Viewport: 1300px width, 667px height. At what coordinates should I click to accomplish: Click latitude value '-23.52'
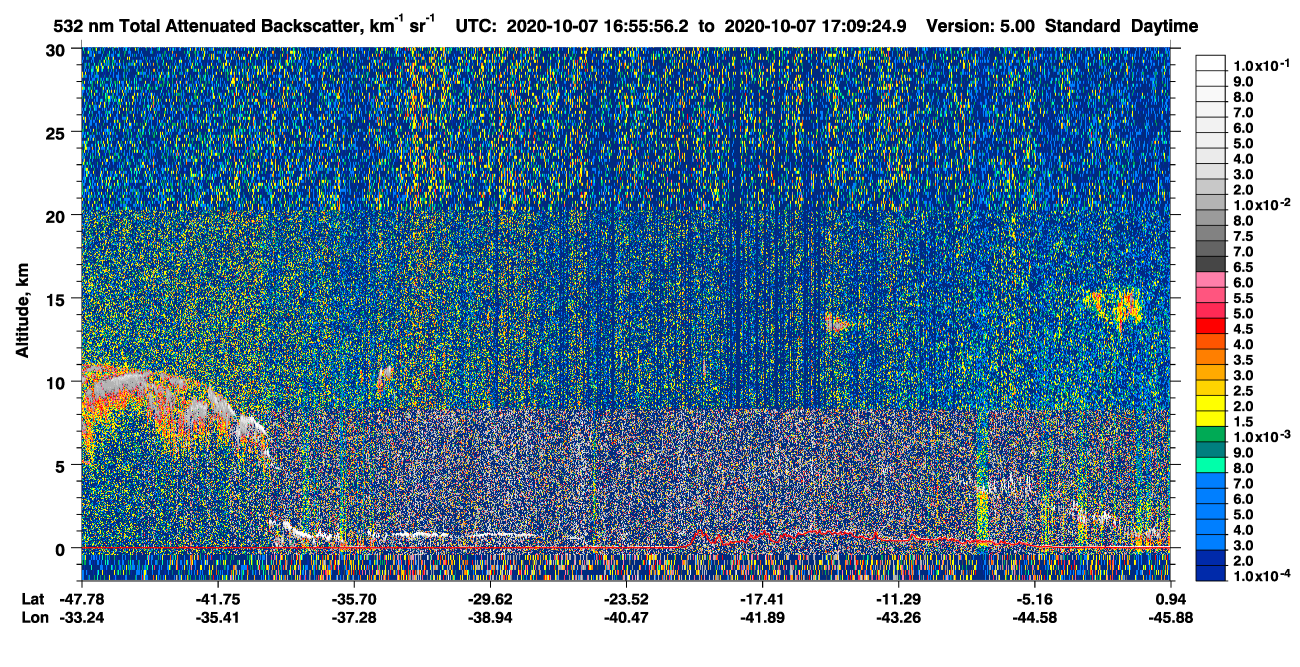click(626, 599)
